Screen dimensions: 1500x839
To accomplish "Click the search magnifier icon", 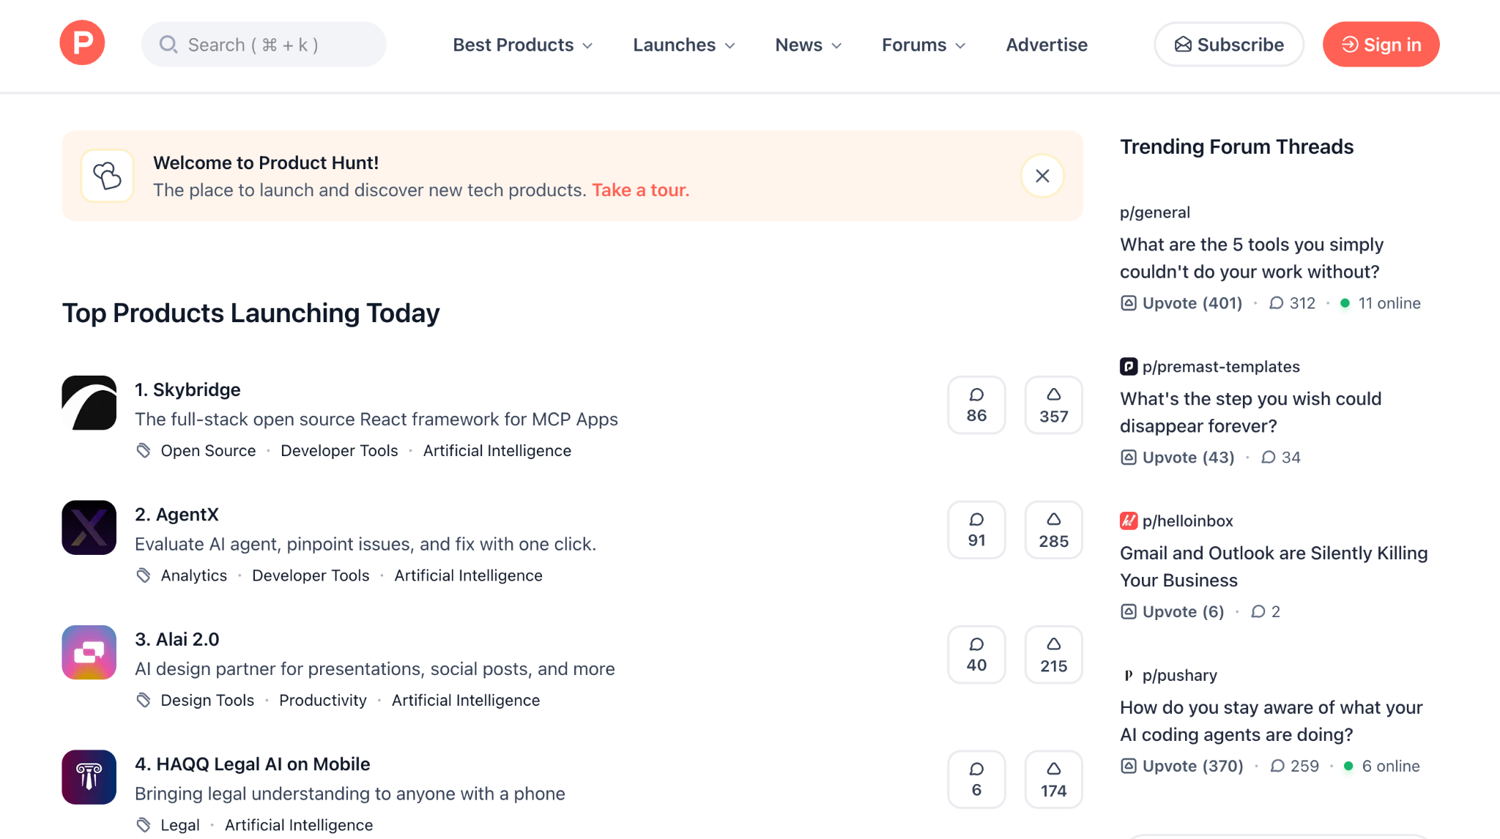I will (x=168, y=45).
